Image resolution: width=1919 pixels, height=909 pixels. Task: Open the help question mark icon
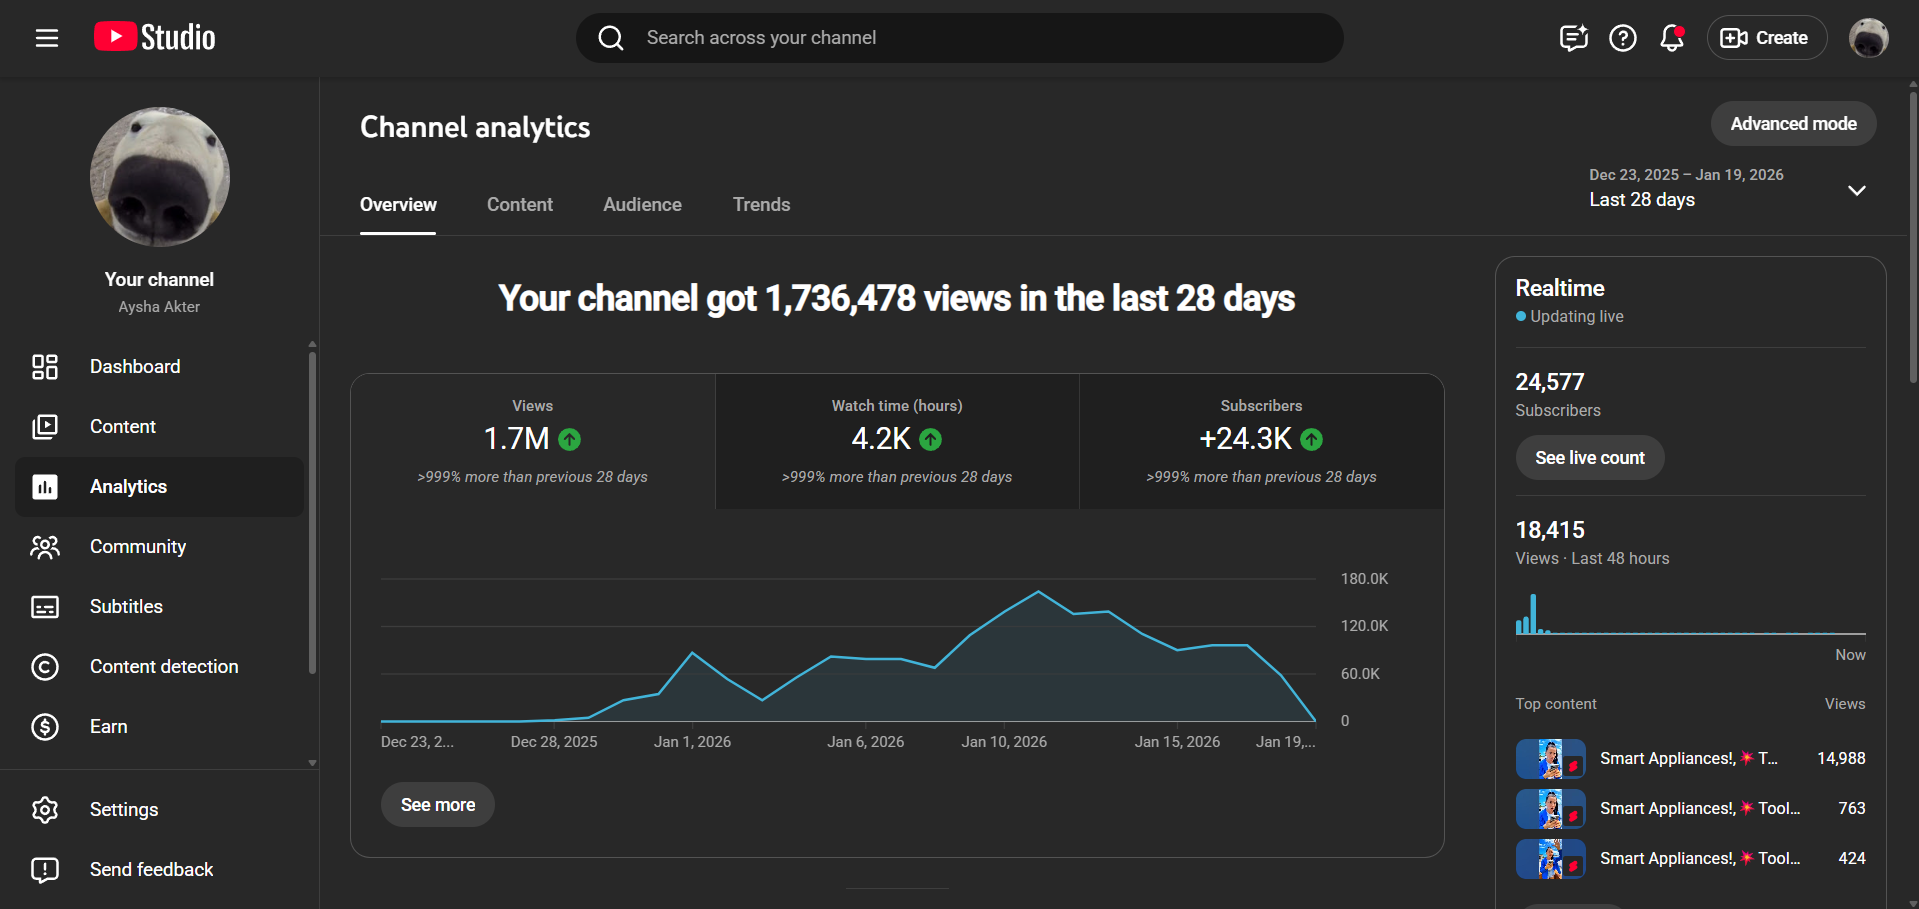tap(1622, 38)
